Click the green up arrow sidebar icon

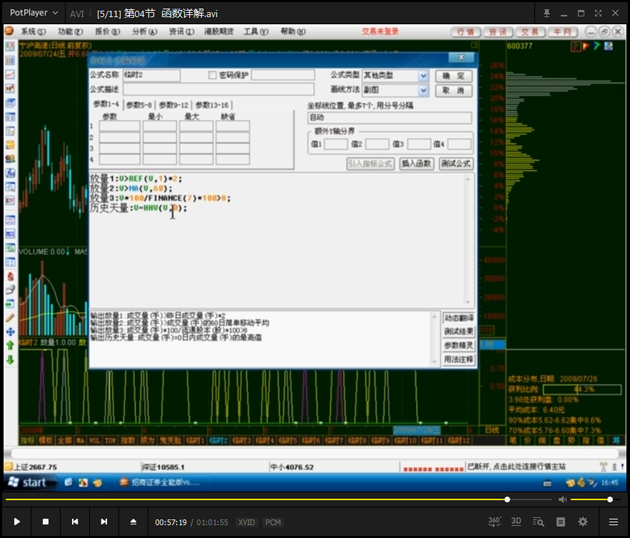coord(10,345)
